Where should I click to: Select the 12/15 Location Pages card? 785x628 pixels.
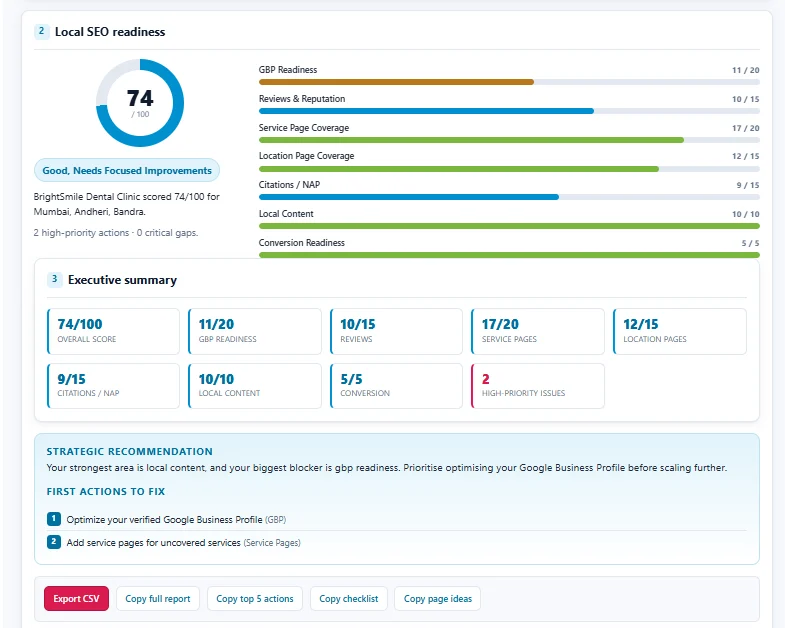(x=680, y=332)
